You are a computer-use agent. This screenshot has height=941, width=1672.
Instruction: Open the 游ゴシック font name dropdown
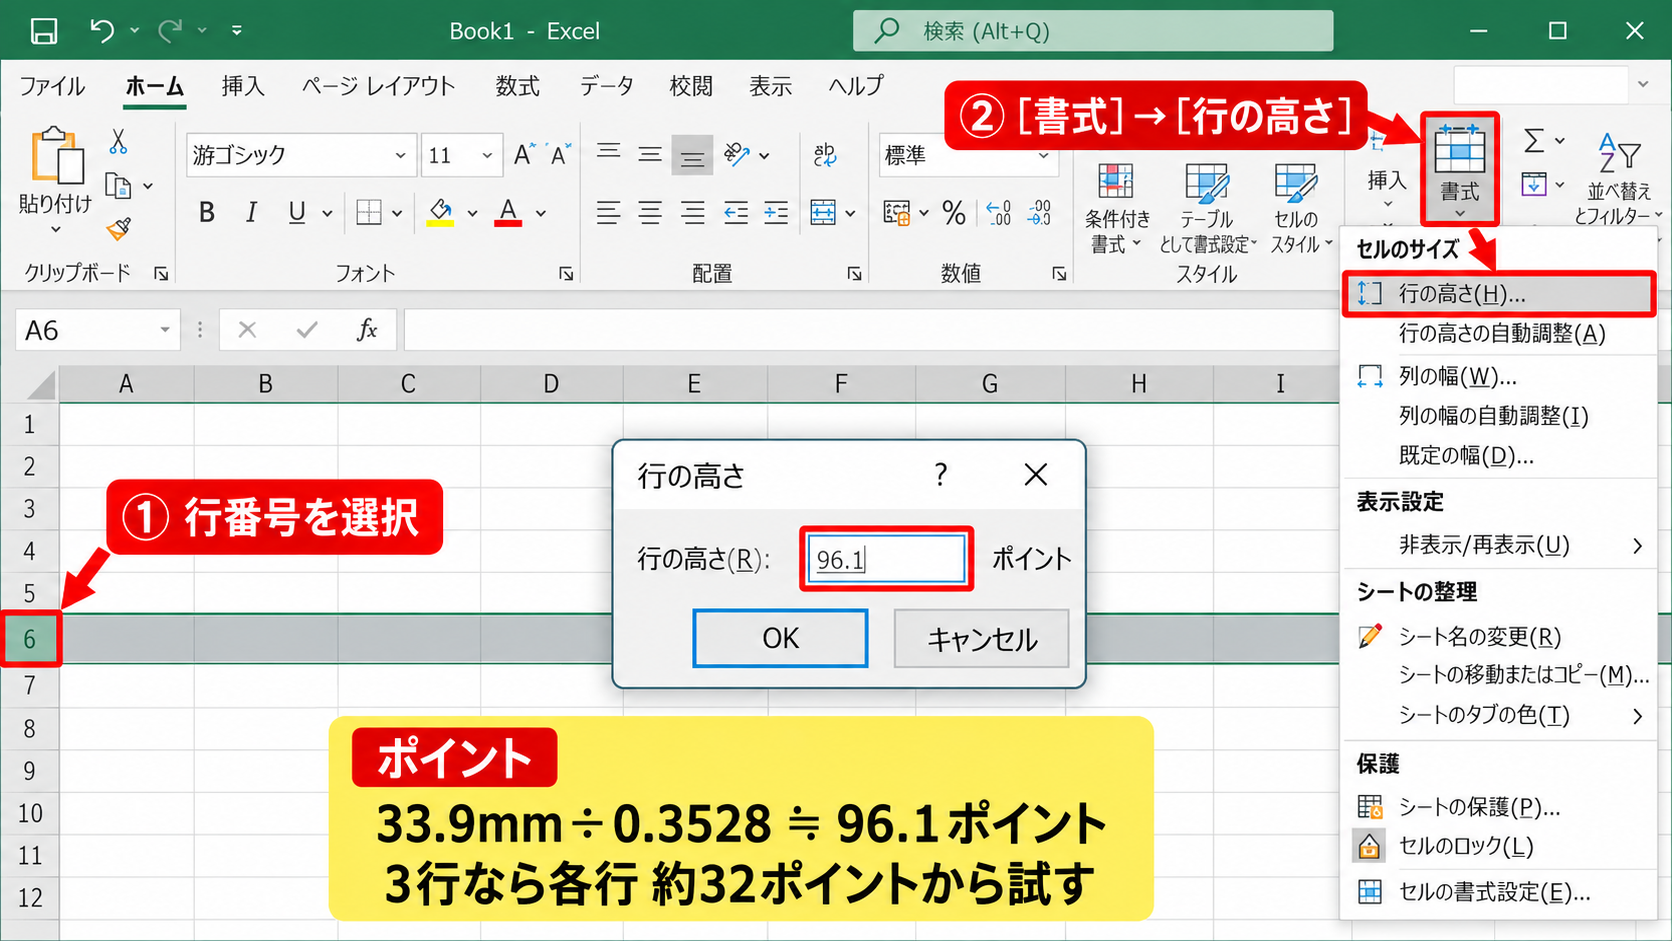click(x=400, y=156)
